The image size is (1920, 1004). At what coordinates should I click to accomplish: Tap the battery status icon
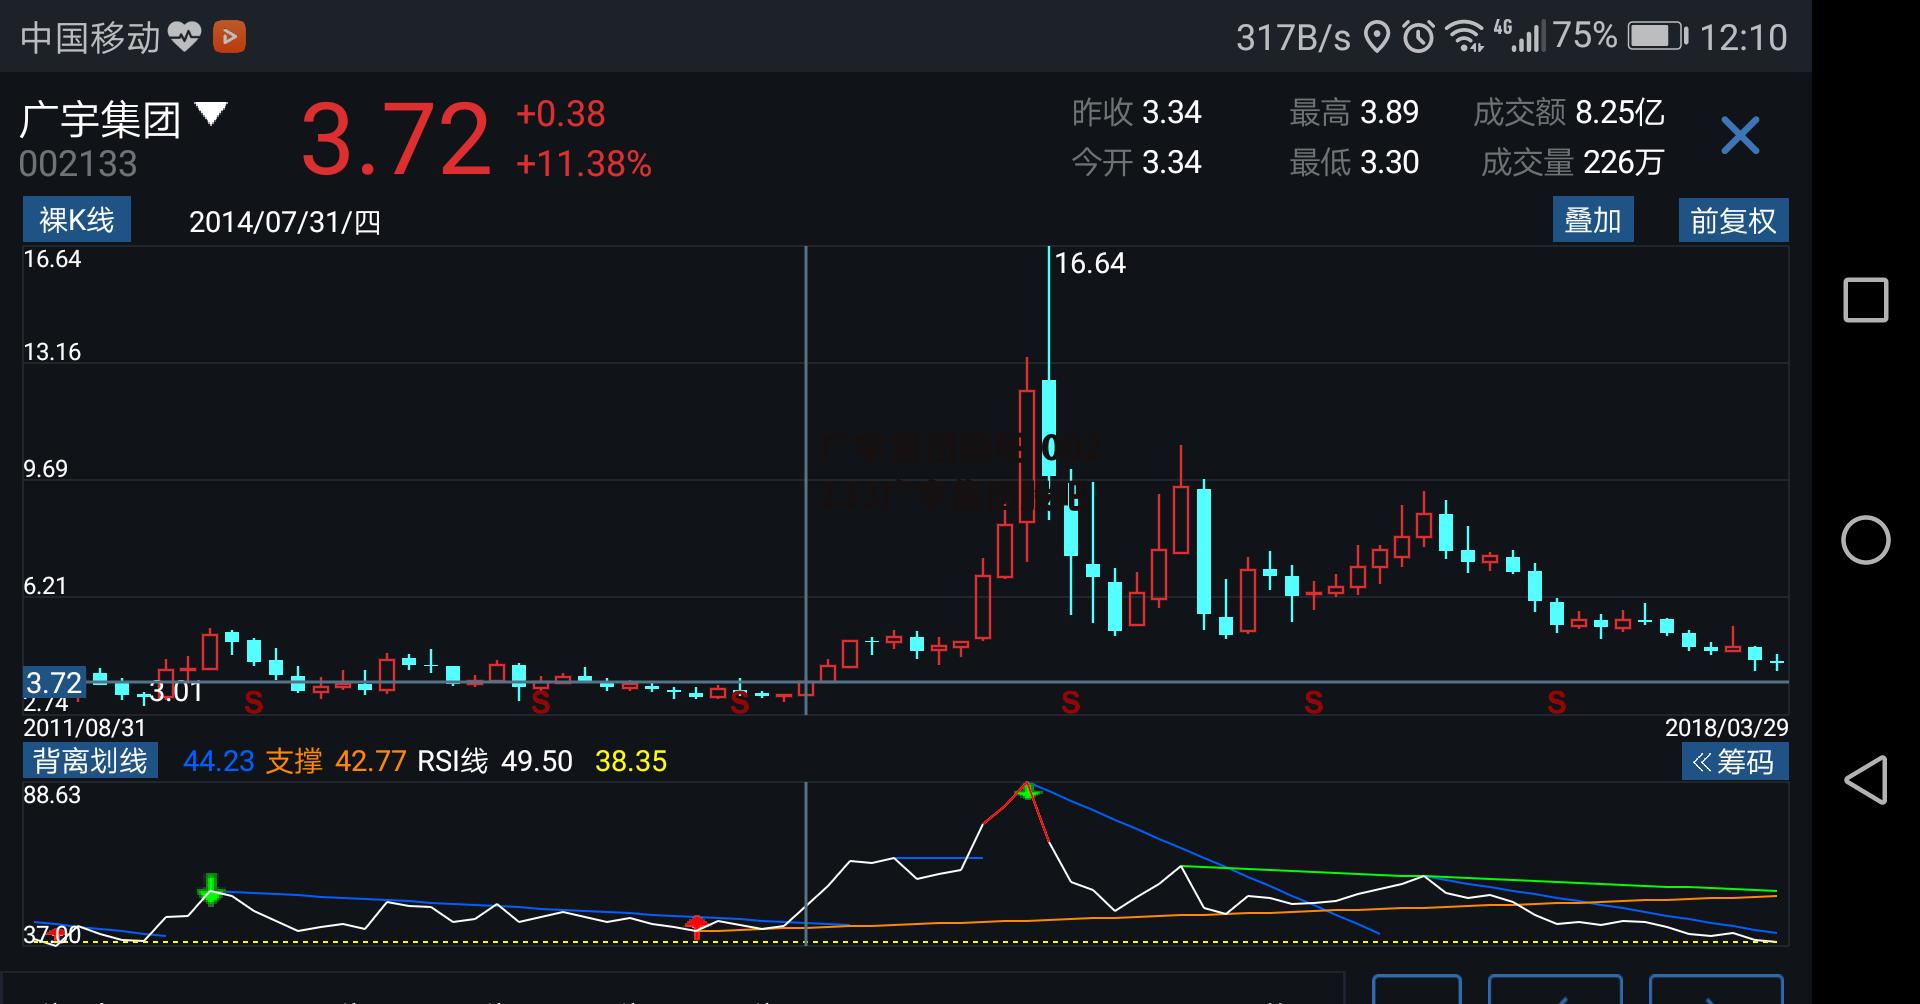(x=1657, y=38)
